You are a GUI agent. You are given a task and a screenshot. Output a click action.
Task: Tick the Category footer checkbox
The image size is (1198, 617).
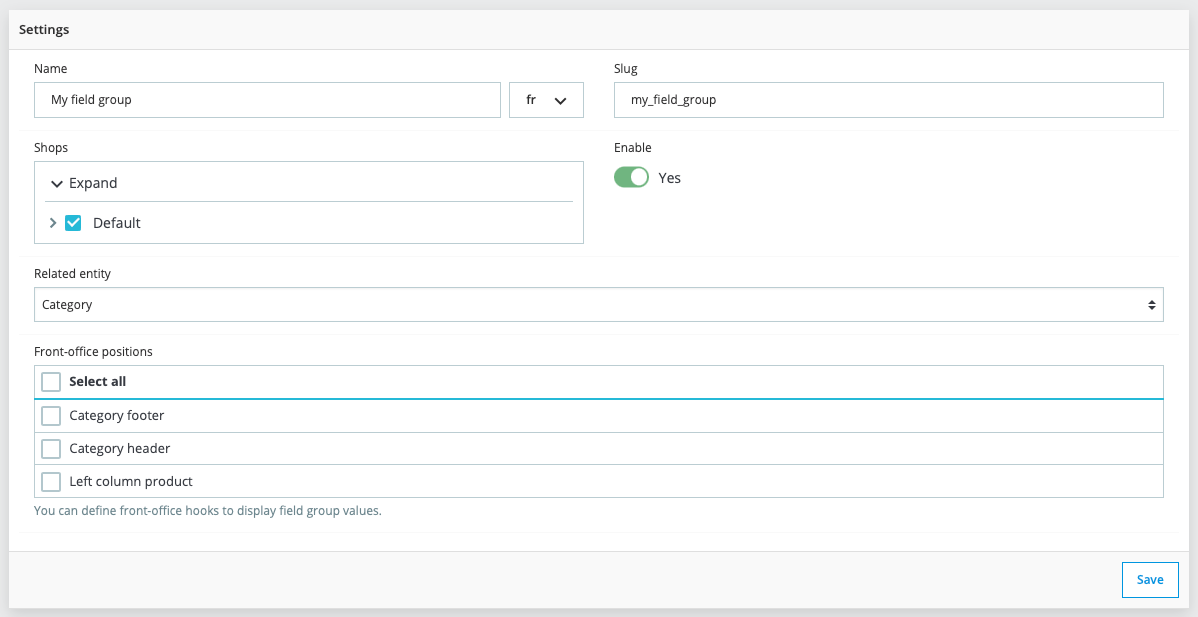pyautogui.click(x=51, y=416)
